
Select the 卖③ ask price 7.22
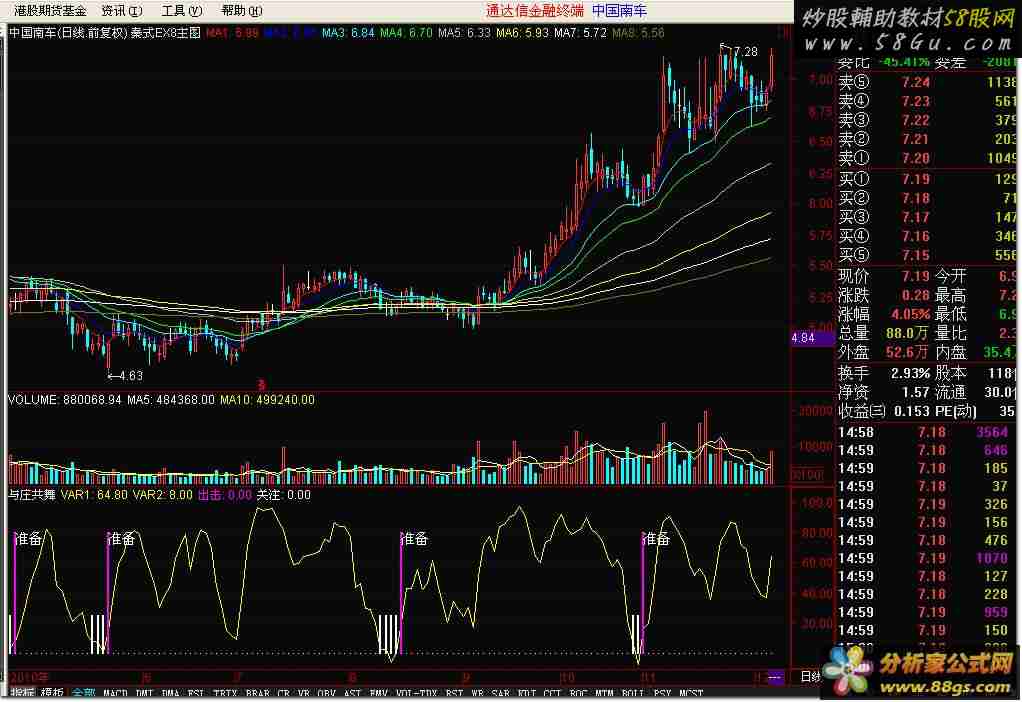point(916,120)
